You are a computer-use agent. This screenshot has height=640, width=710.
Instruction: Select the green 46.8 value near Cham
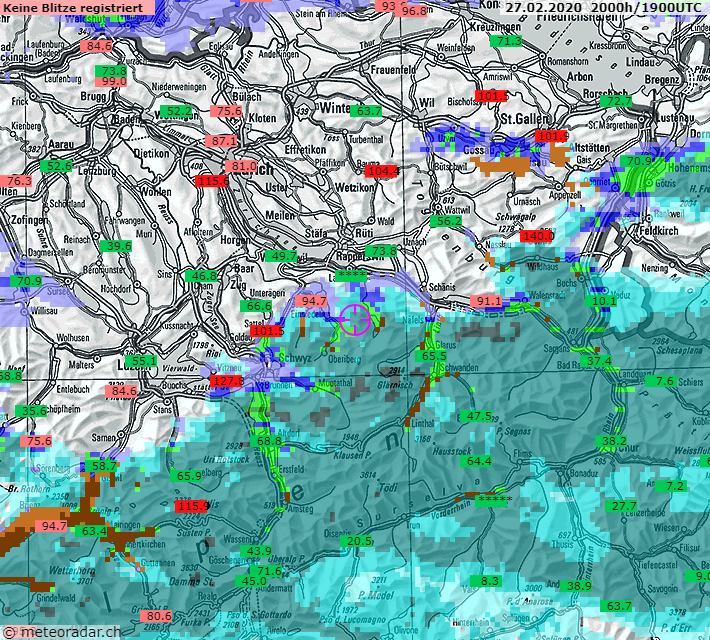click(x=201, y=276)
